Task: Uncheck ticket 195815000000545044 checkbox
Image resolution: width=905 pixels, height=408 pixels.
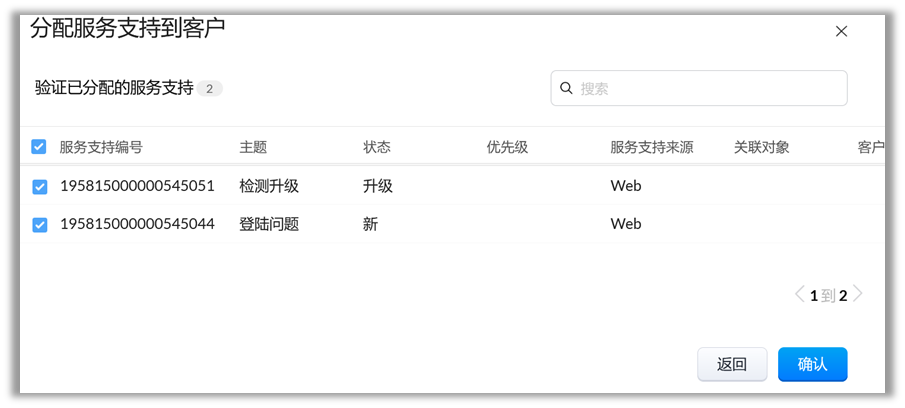Action: (x=39, y=224)
